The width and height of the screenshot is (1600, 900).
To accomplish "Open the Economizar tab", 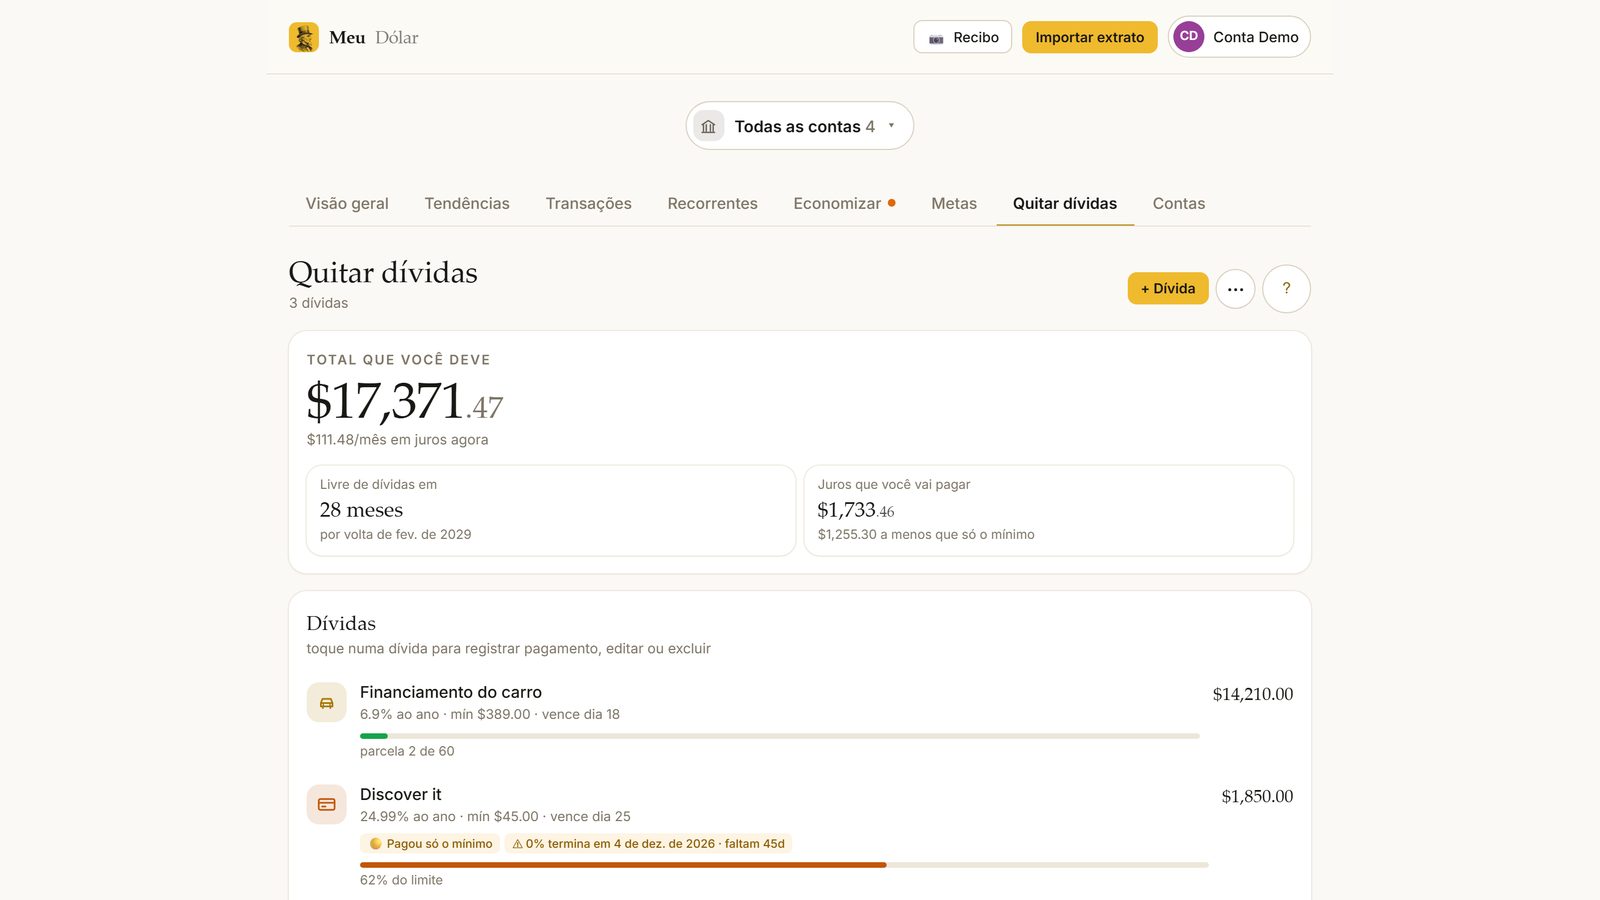I will click(x=844, y=203).
